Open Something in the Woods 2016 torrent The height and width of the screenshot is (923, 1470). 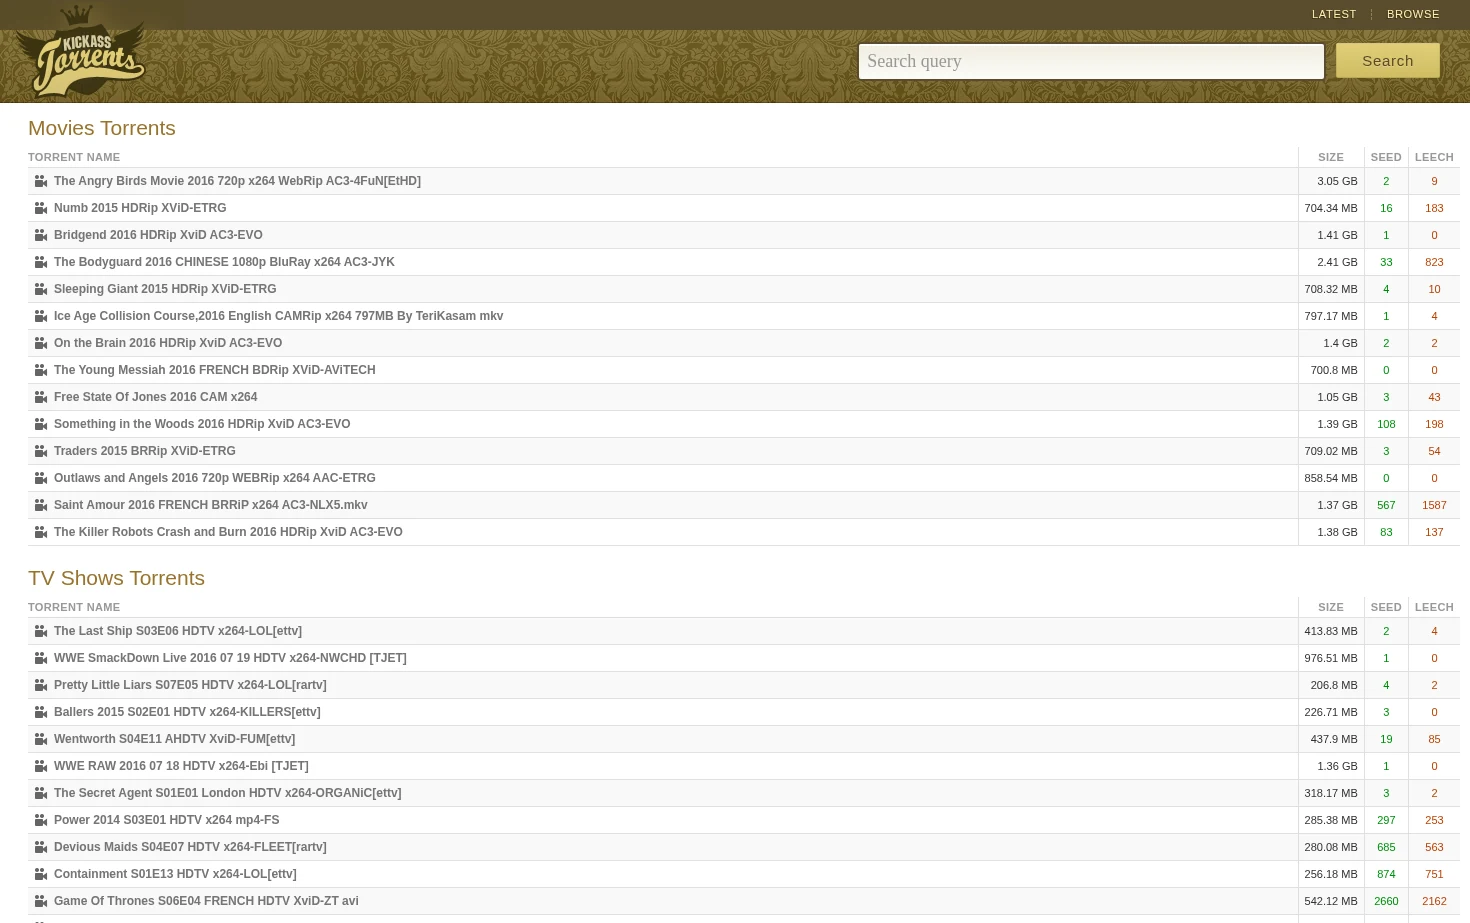(202, 424)
